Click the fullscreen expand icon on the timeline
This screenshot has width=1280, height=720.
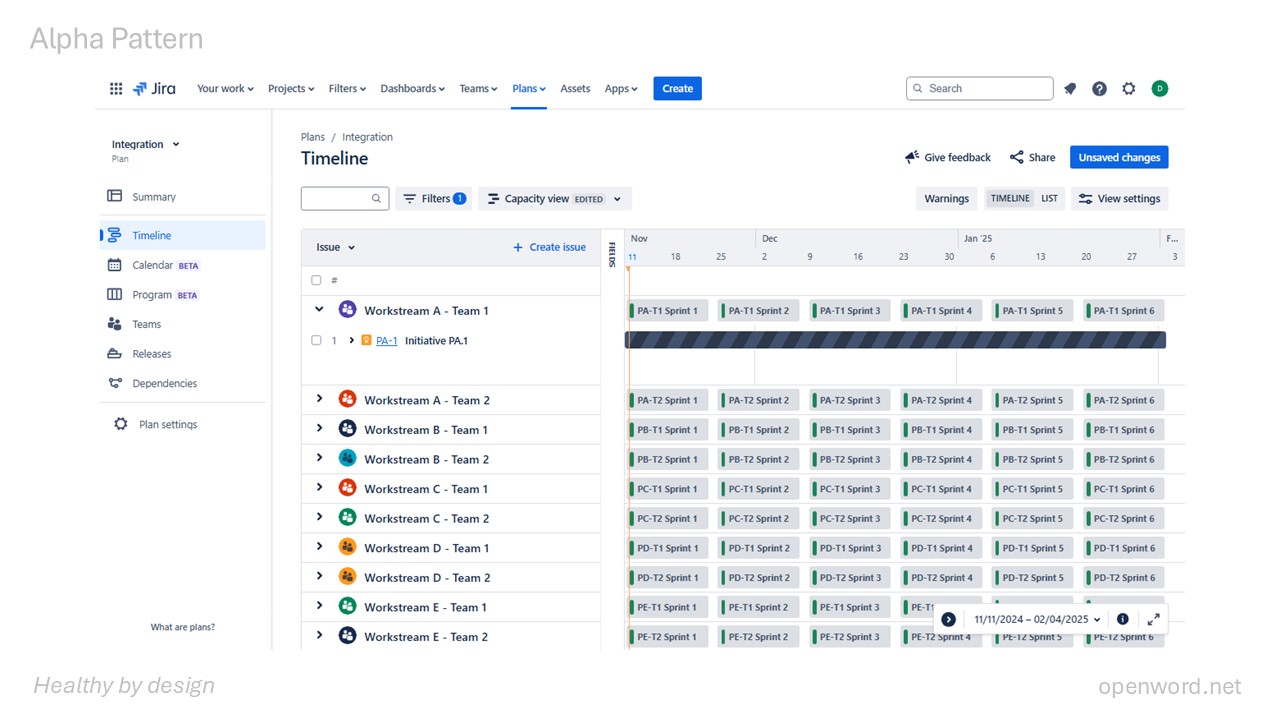tap(1153, 619)
